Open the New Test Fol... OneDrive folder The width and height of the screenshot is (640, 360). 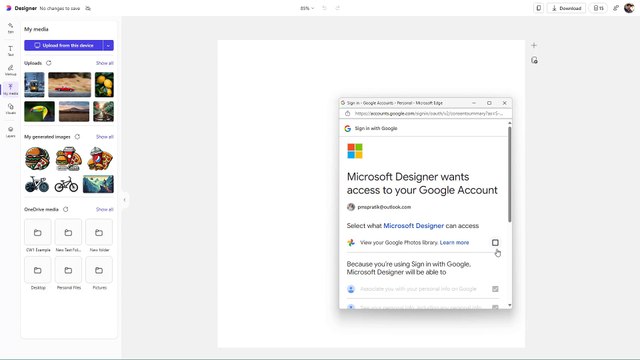[68, 233]
